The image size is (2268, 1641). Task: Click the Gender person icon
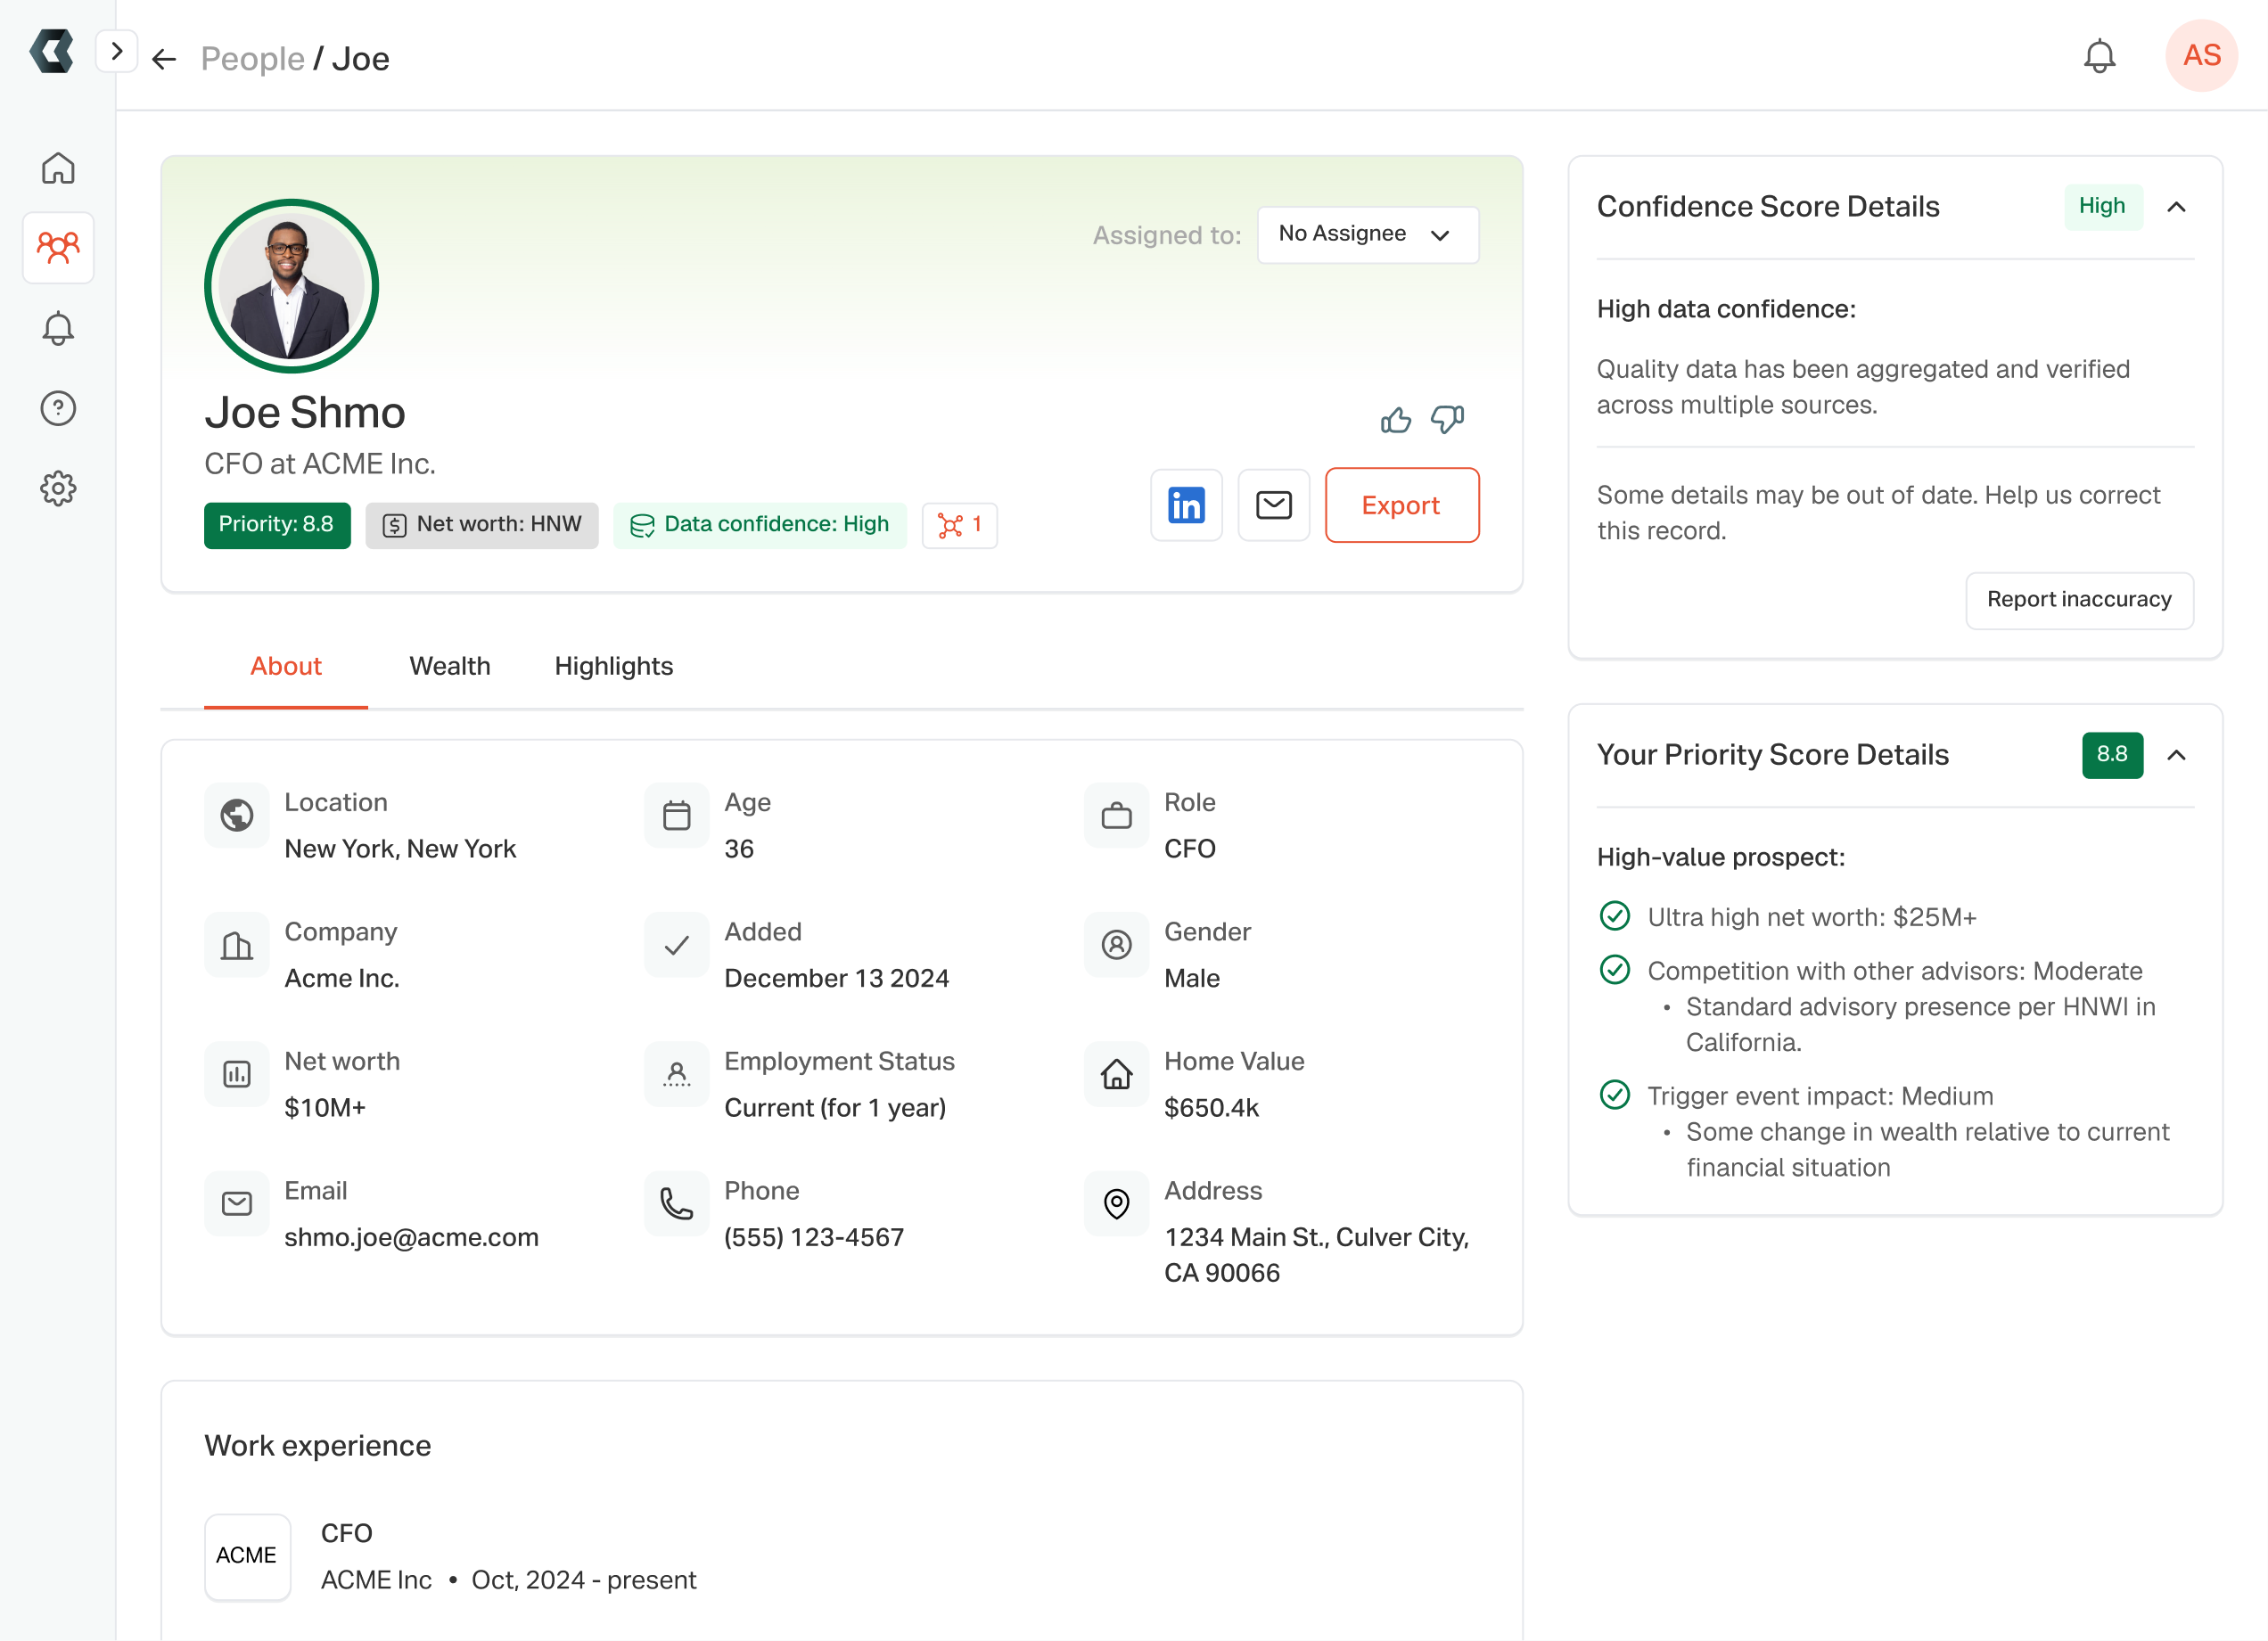tap(1117, 945)
